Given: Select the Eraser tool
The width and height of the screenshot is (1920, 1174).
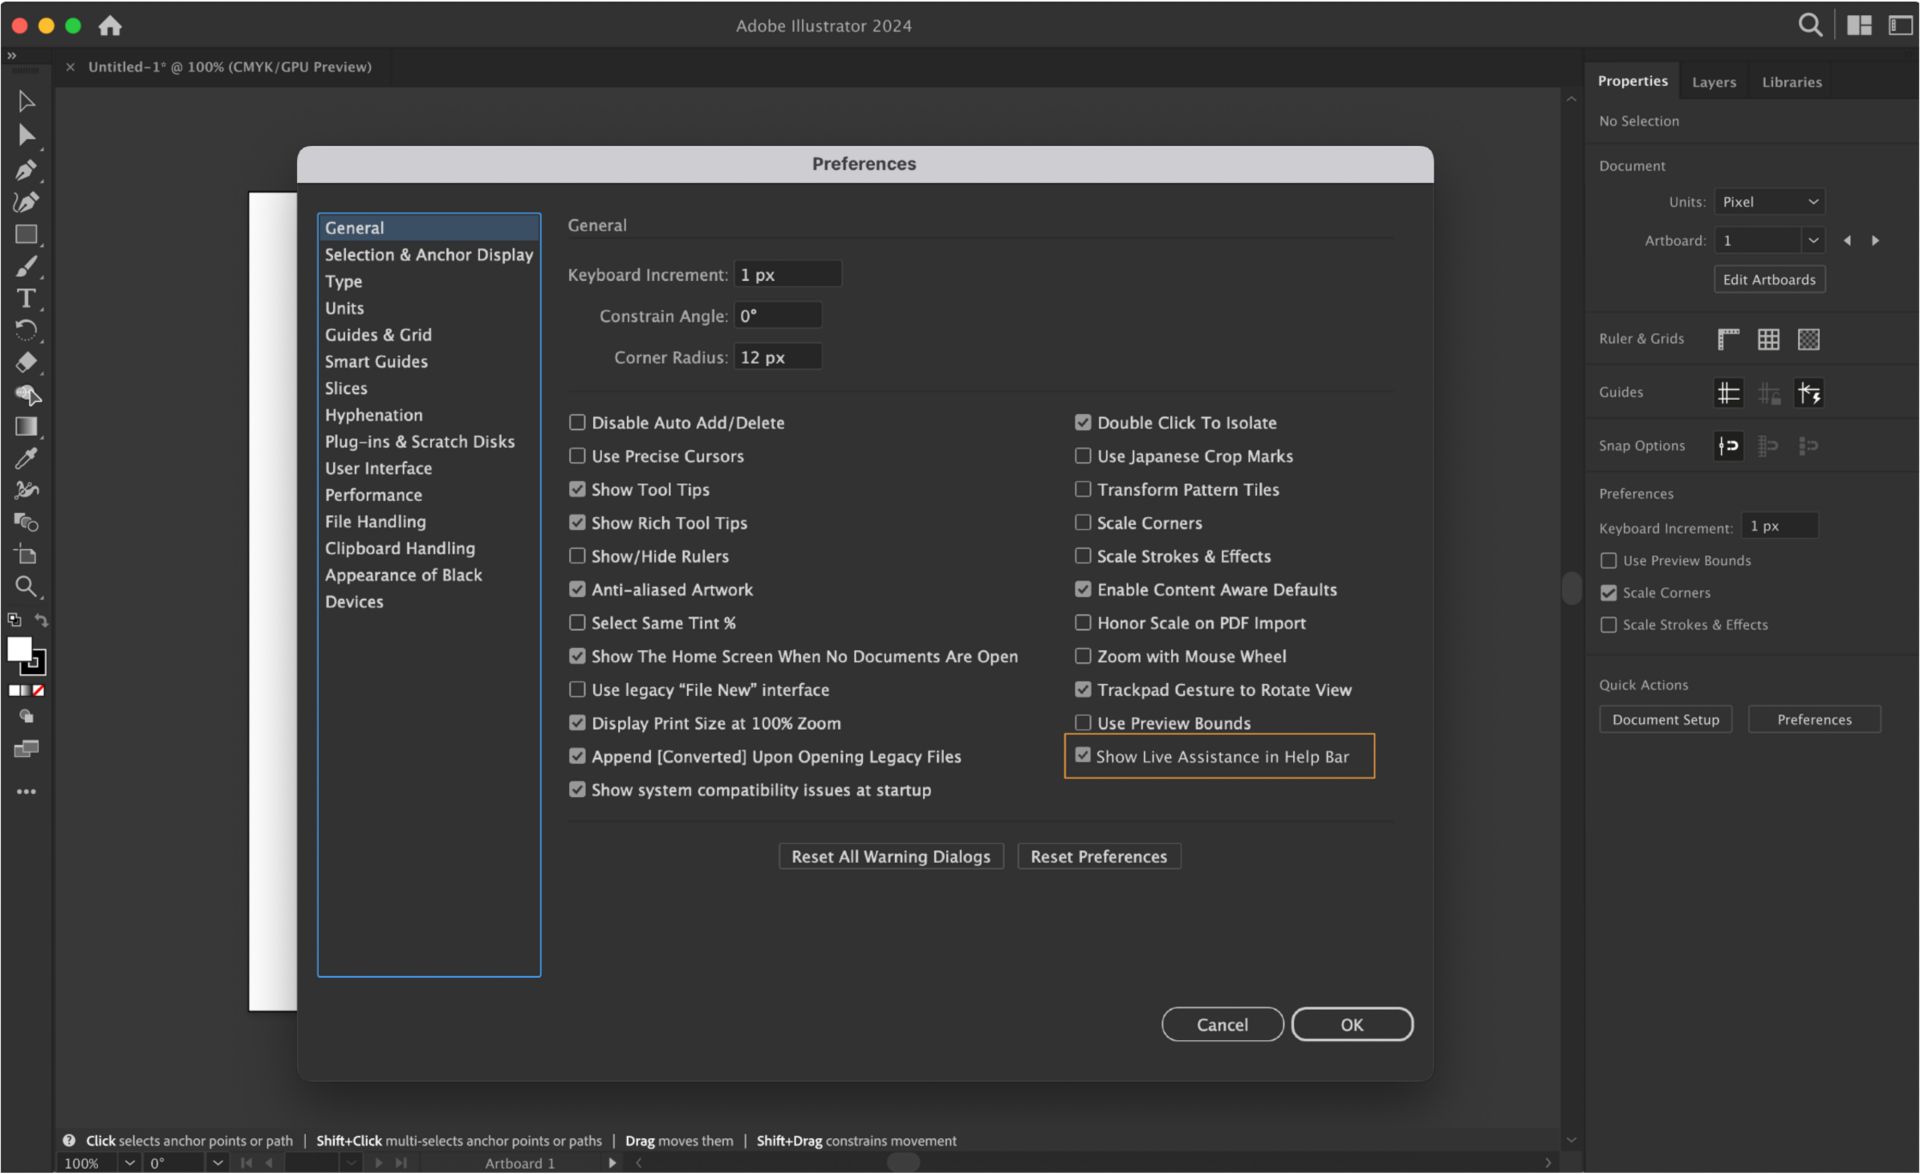Looking at the screenshot, I should coord(26,362).
